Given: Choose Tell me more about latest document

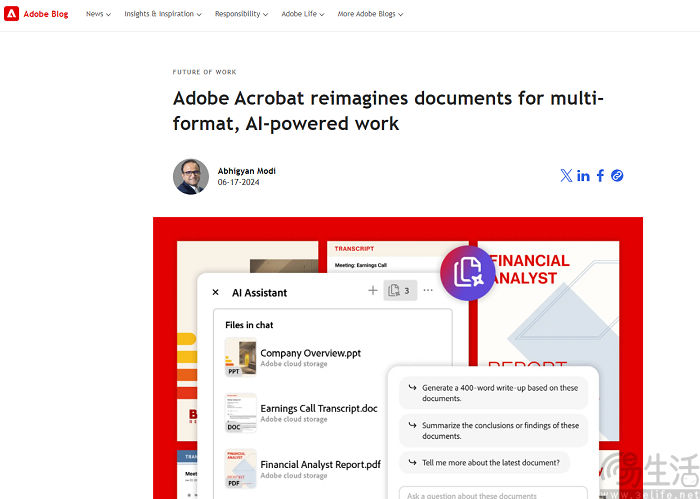Looking at the screenshot, I should click(x=484, y=462).
